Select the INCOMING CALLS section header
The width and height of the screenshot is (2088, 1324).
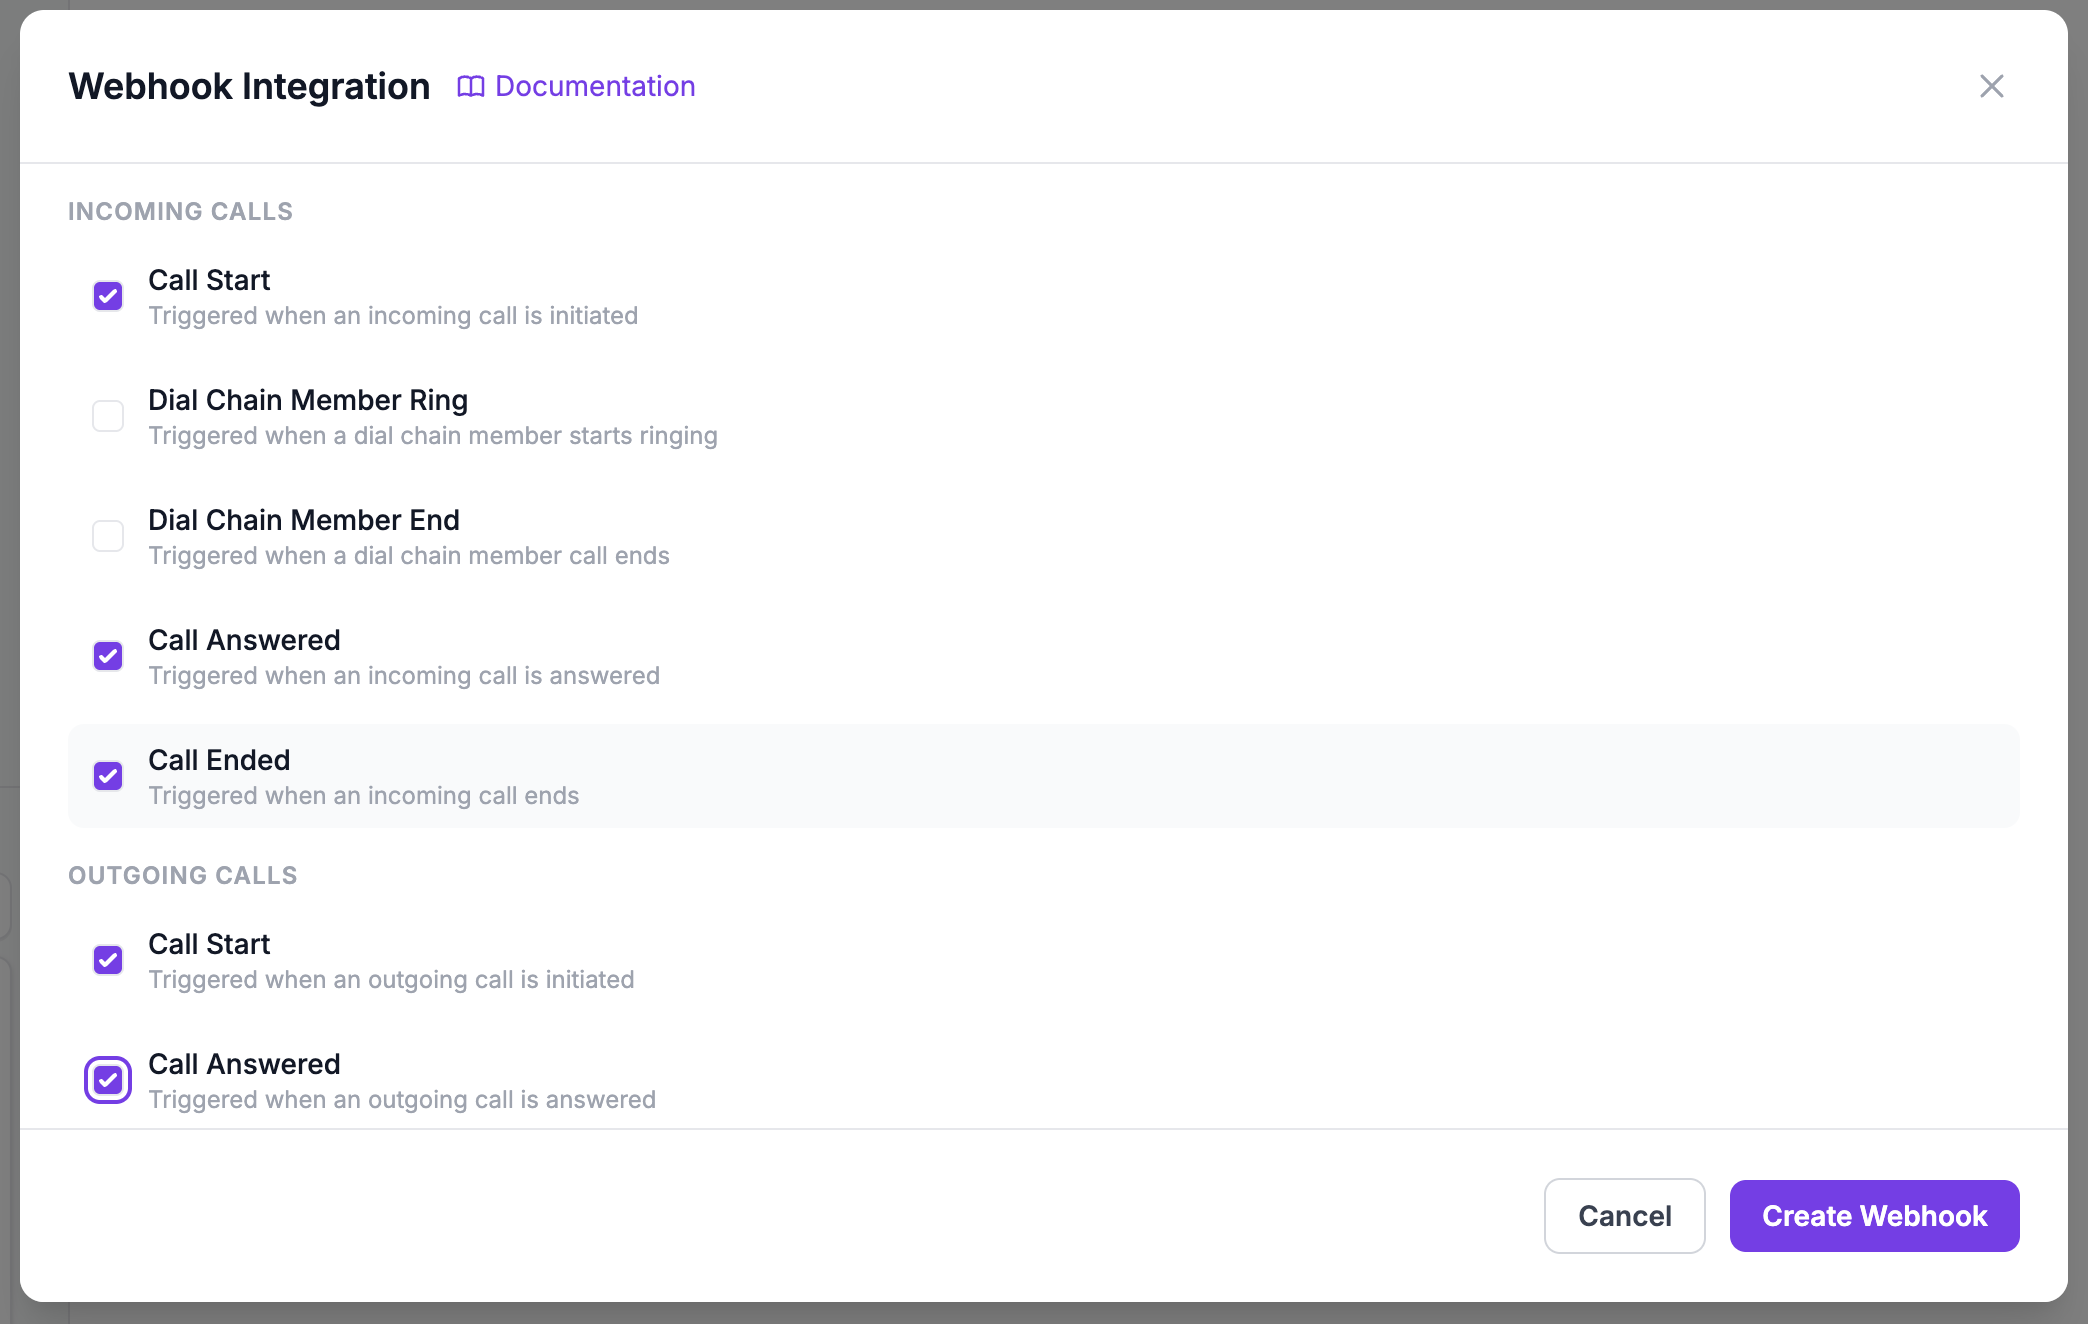tap(180, 211)
